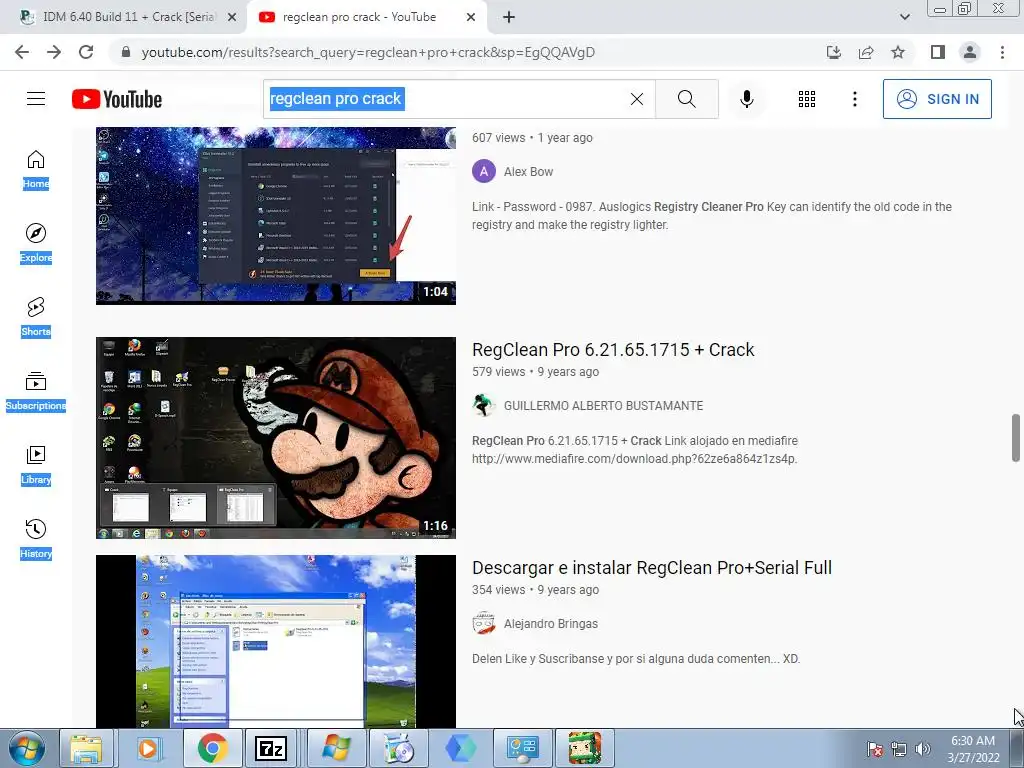
Task: Open Guillermo Bustamante channel avatar
Action: pos(484,406)
